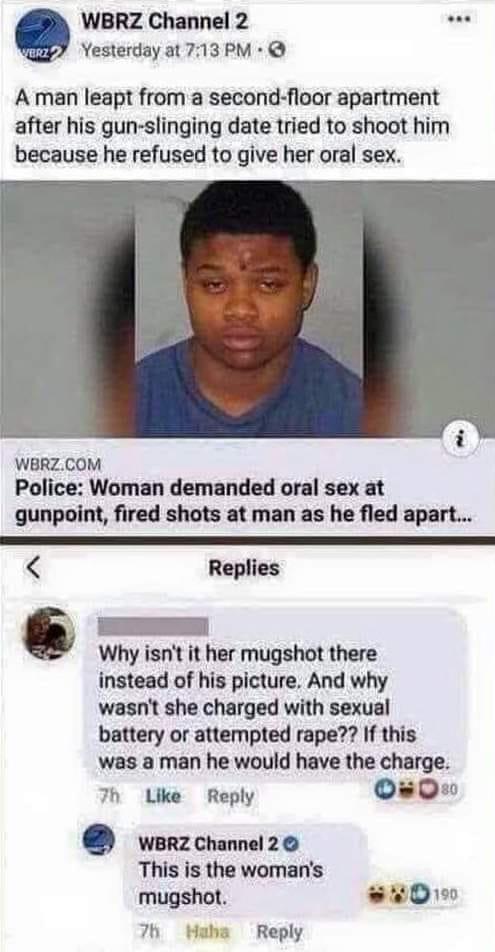Reply to the mugshot question comment
Image resolution: width=495 pixels, height=952 pixels.
point(231,797)
